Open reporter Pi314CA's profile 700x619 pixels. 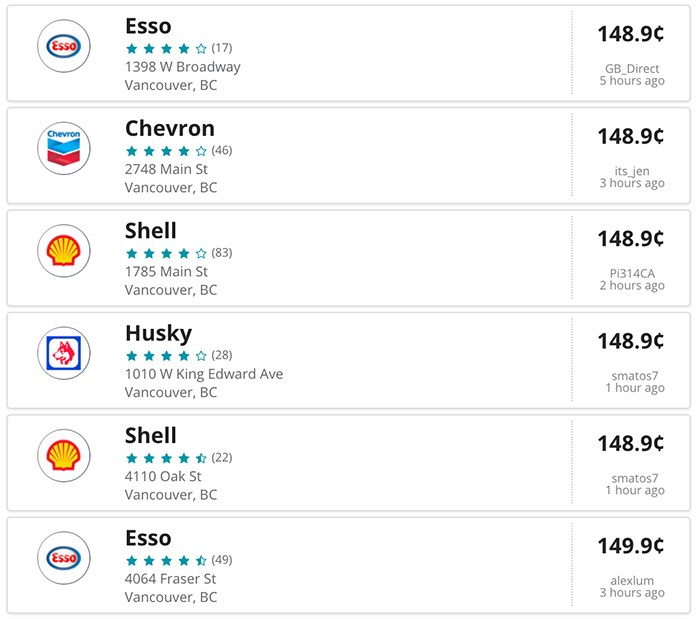tap(632, 273)
